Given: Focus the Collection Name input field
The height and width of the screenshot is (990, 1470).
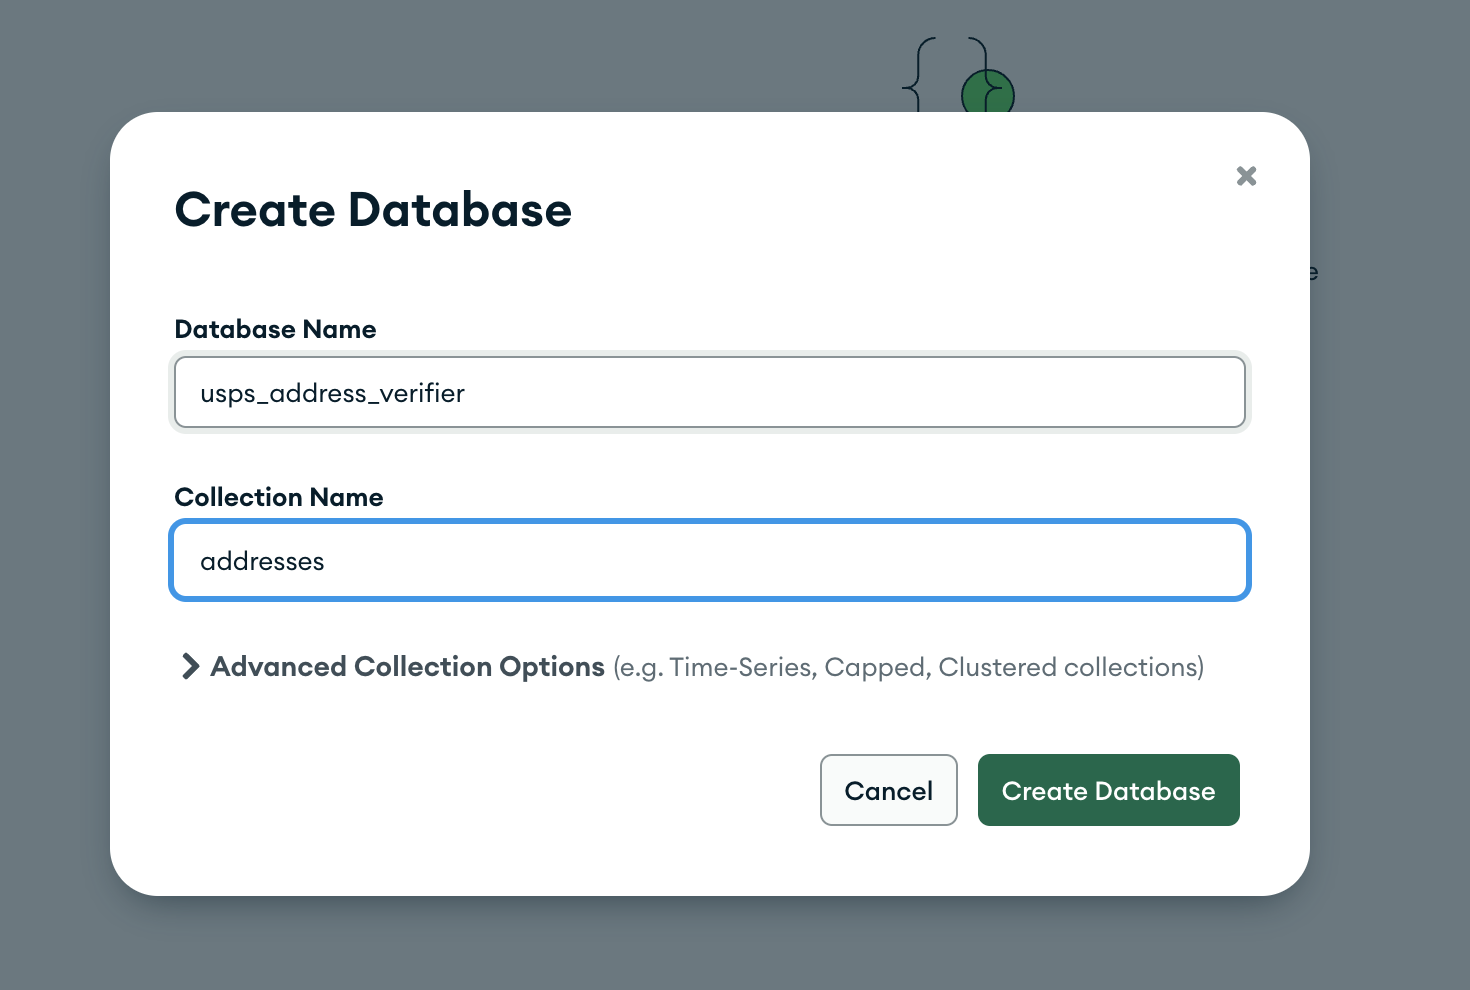Looking at the screenshot, I should (x=710, y=561).
